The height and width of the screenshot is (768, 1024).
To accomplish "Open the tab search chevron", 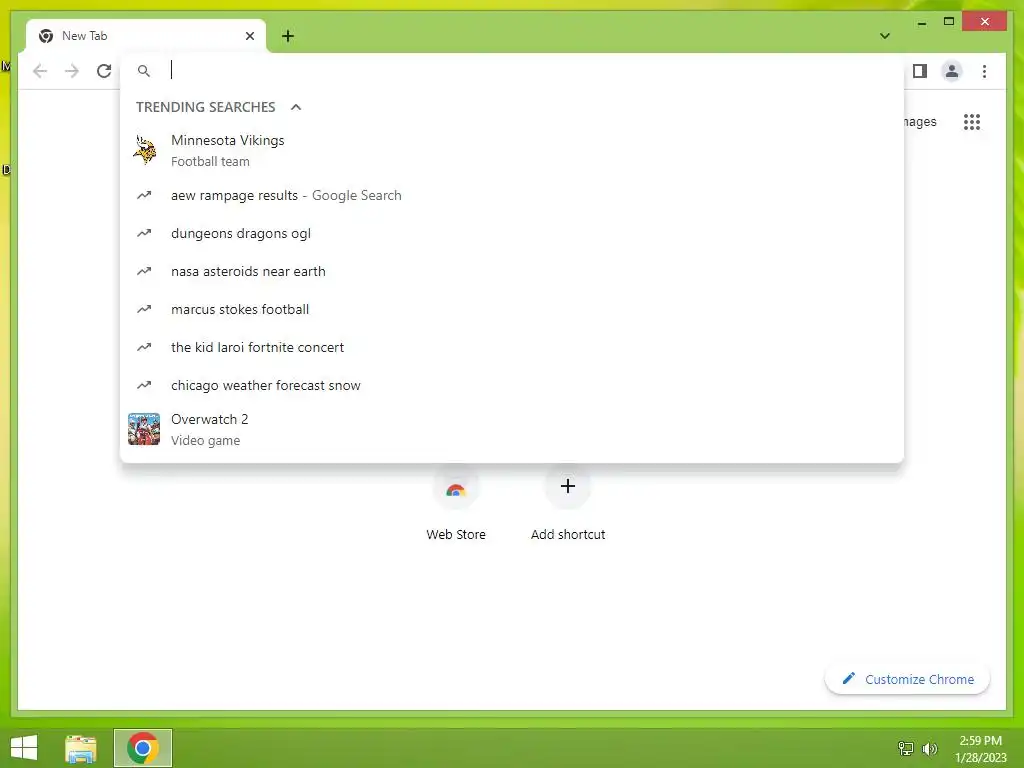I will (x=885, y=36).
